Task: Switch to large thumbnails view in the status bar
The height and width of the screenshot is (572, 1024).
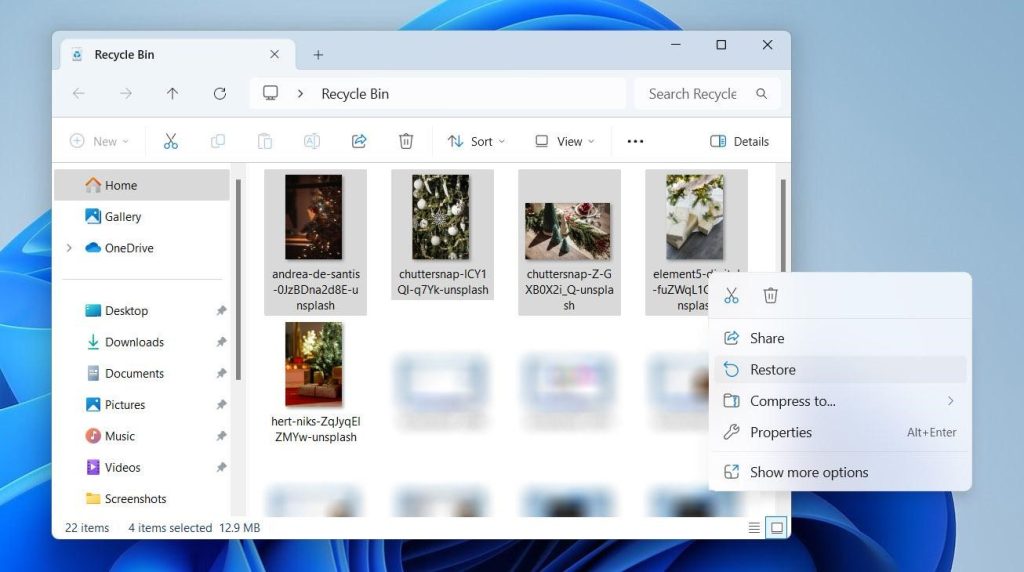Action: tap(776, 528)
